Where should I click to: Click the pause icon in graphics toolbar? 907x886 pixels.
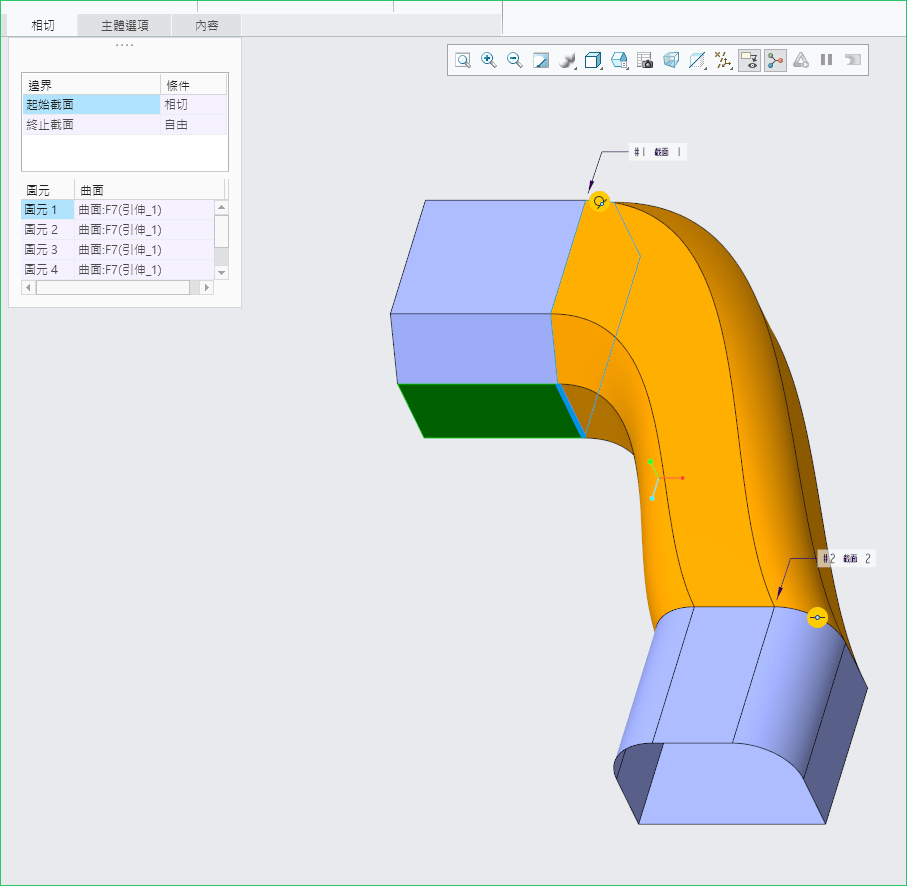827,60
